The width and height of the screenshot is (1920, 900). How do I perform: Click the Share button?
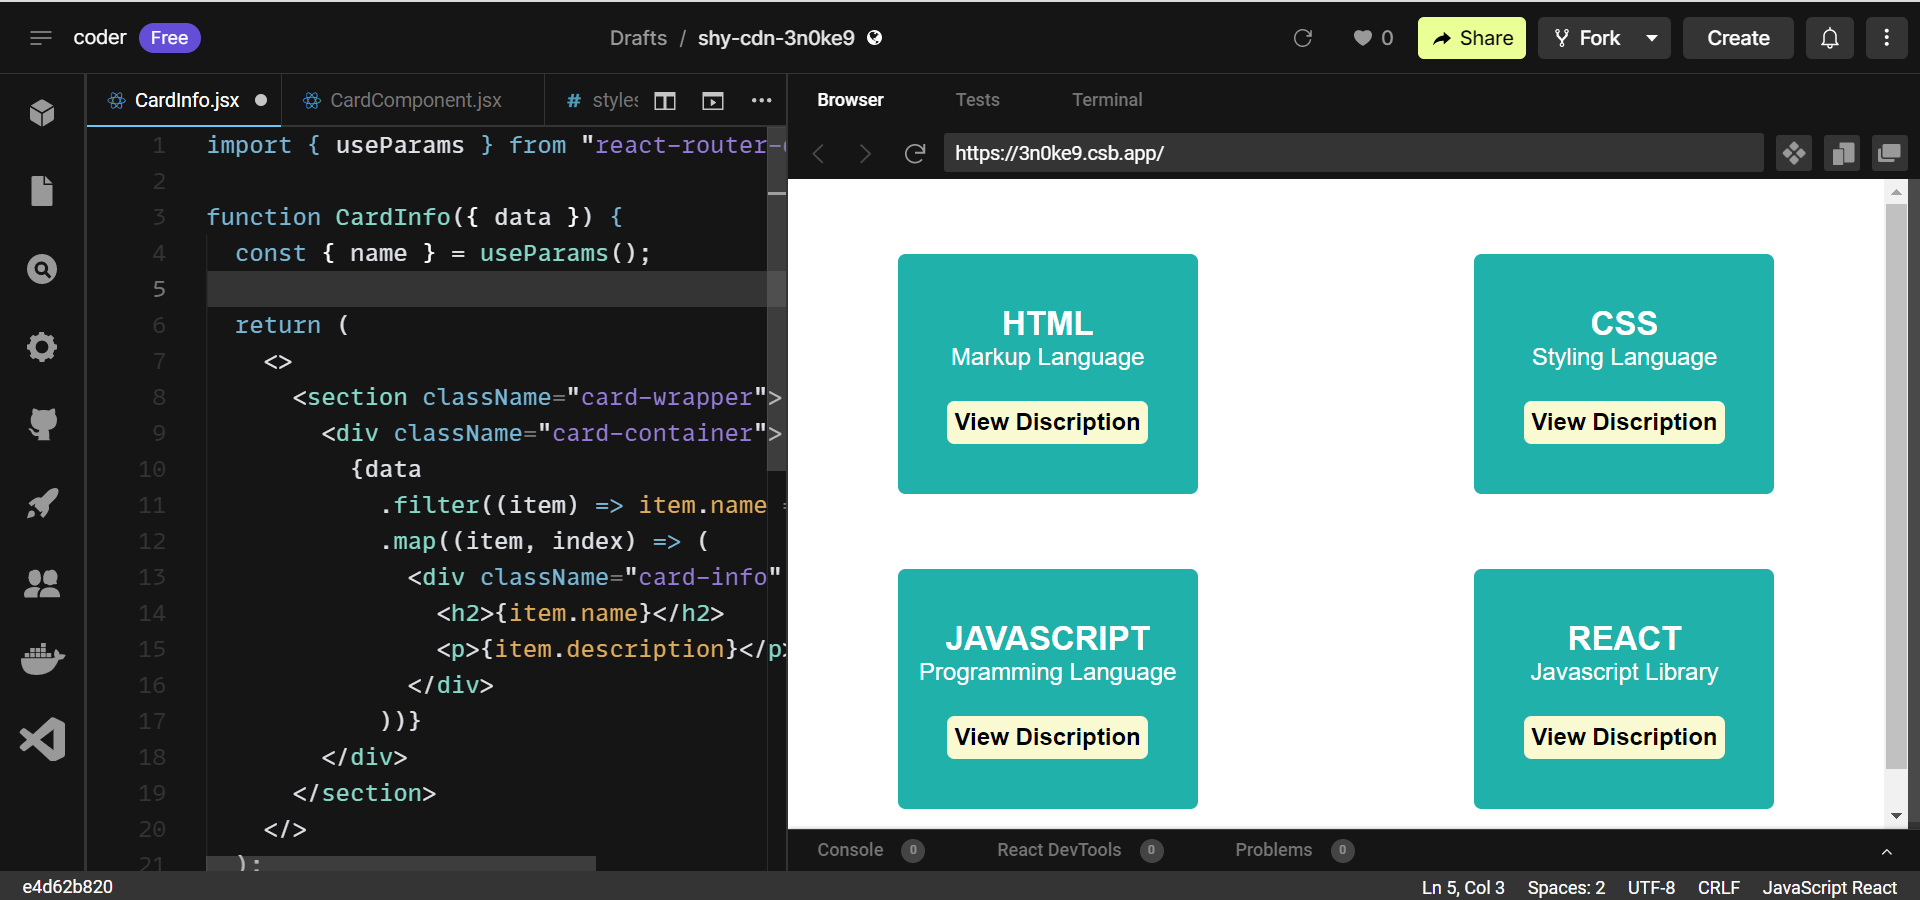[x=1471, y=38]
